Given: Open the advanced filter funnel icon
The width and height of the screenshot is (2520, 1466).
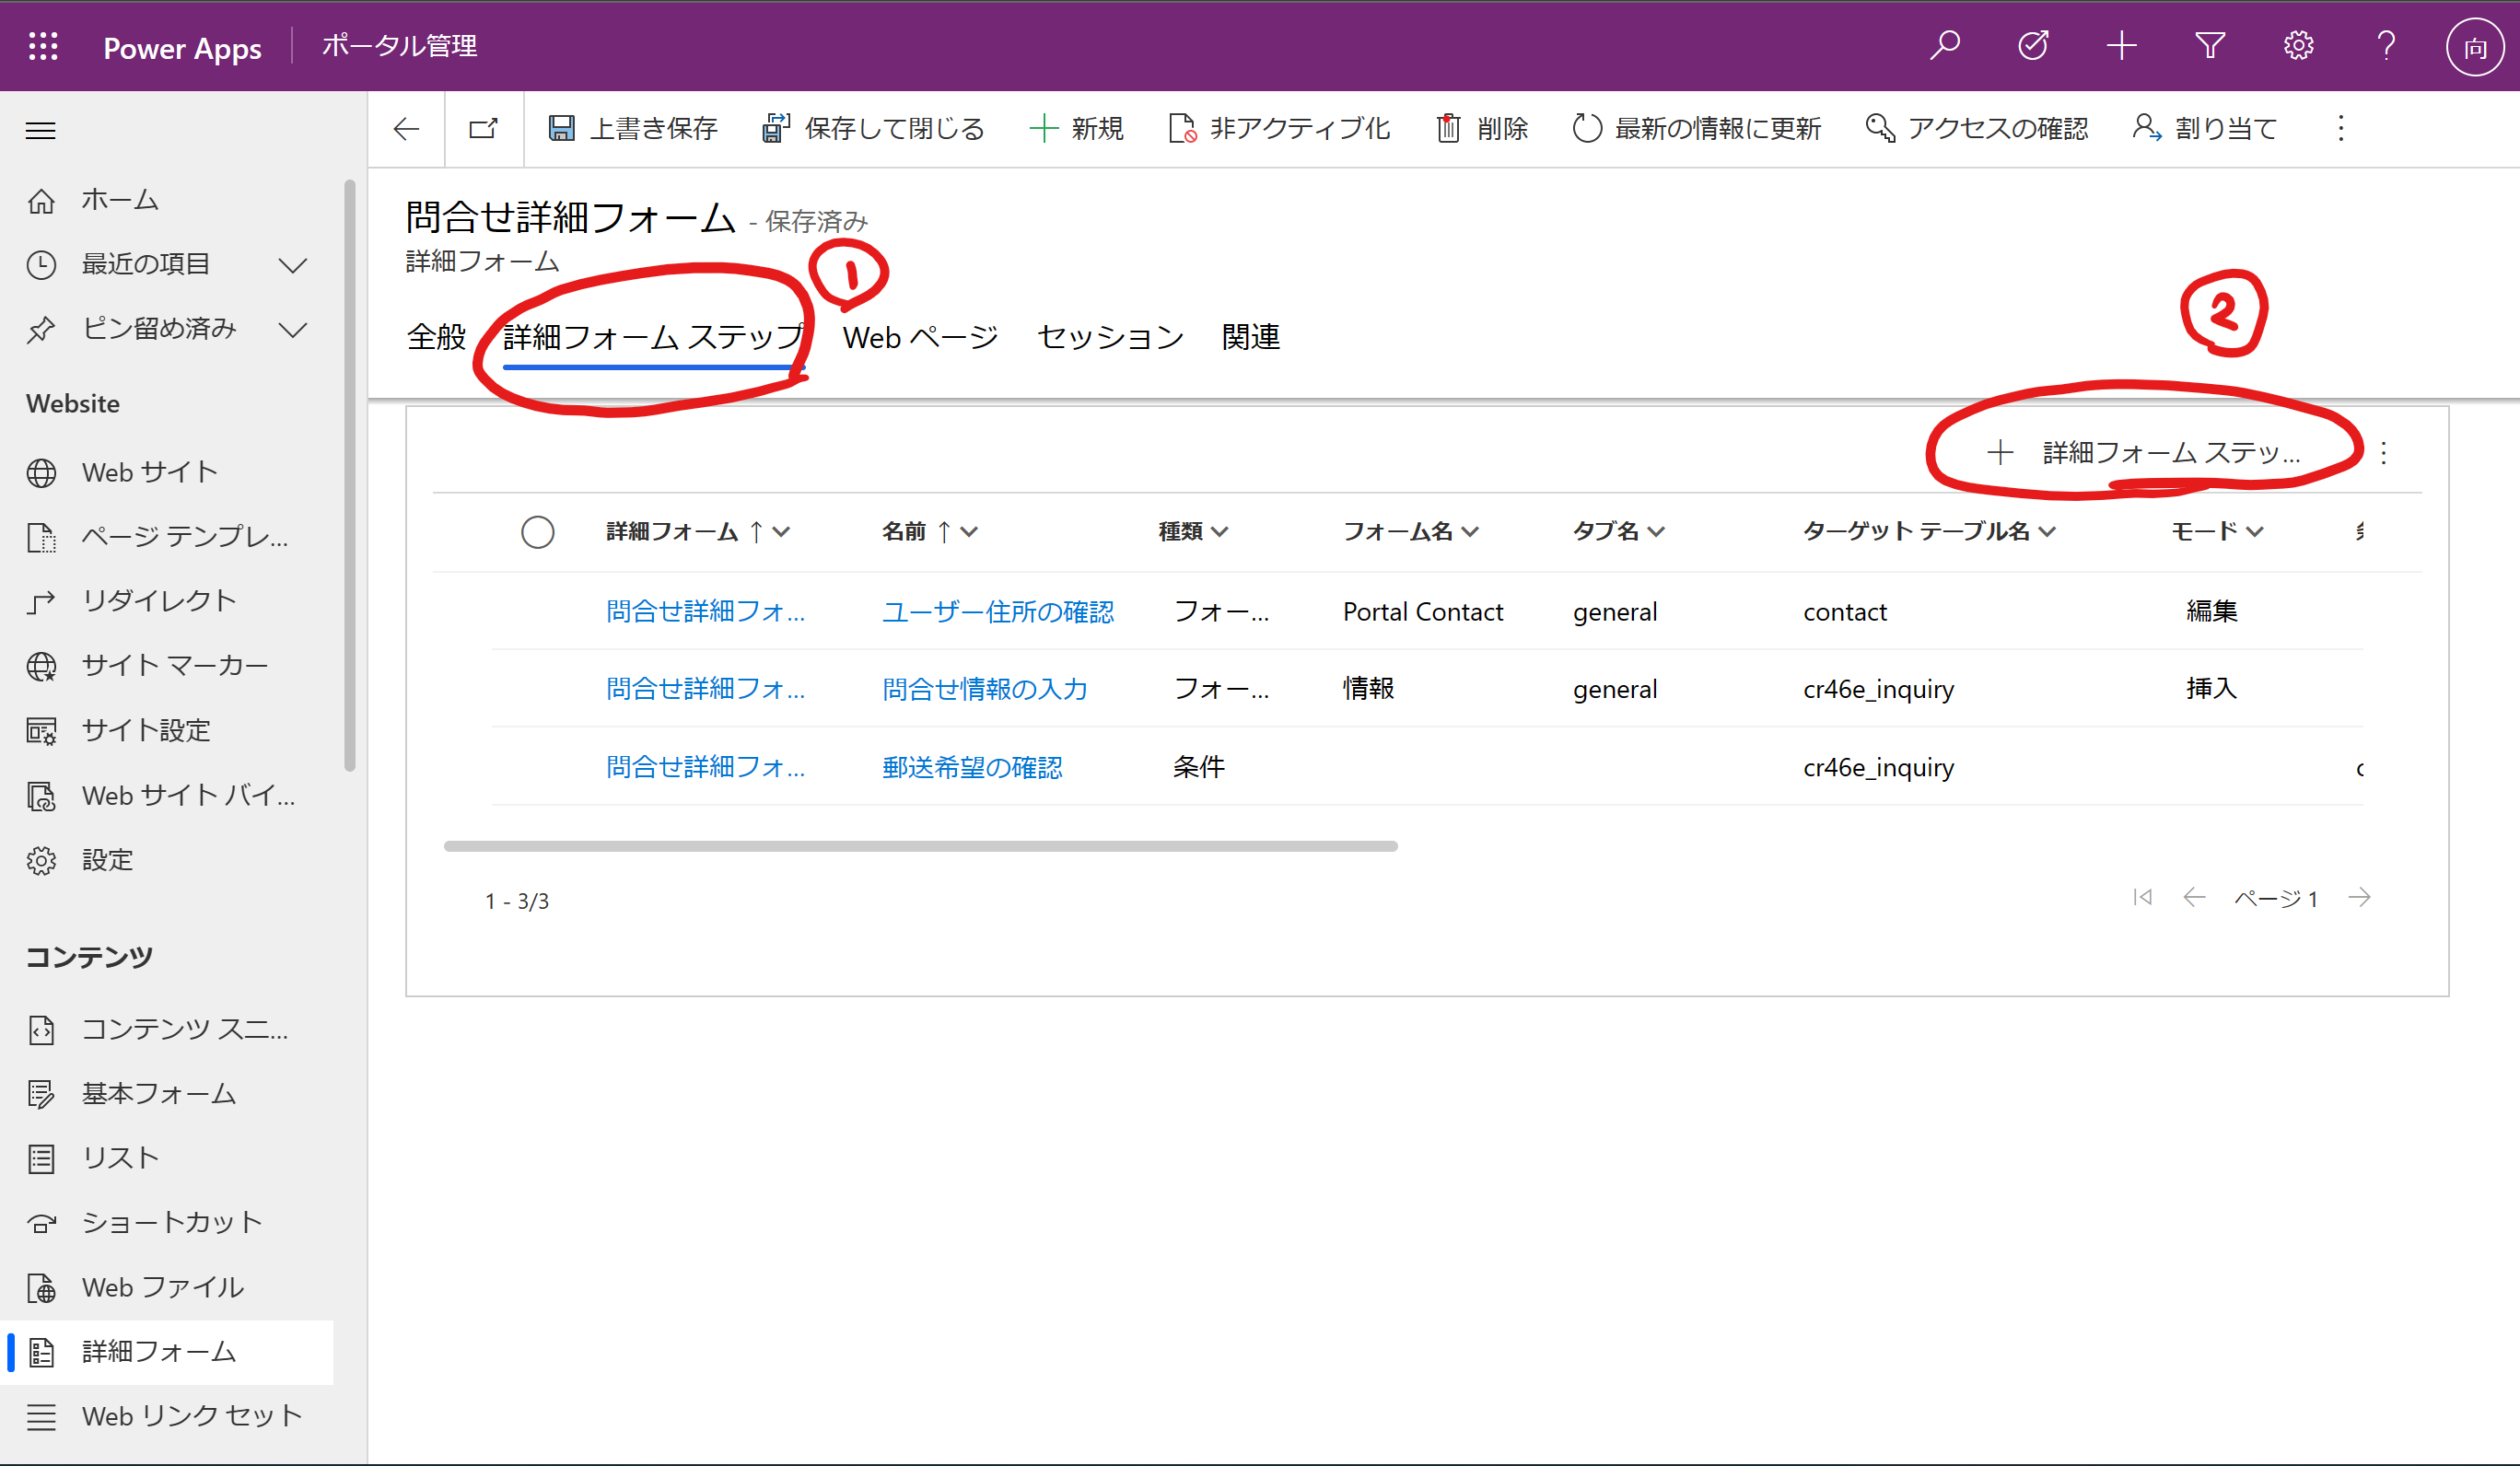Looking at the screenshot, I should (x=2210, y=46).
